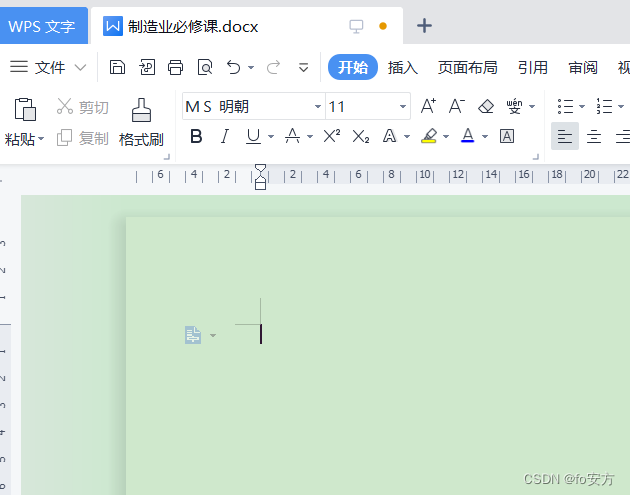This screenshot has height=495, width=630.
Task: Toggle Bold formatting
Action: (x=196, y=136)
